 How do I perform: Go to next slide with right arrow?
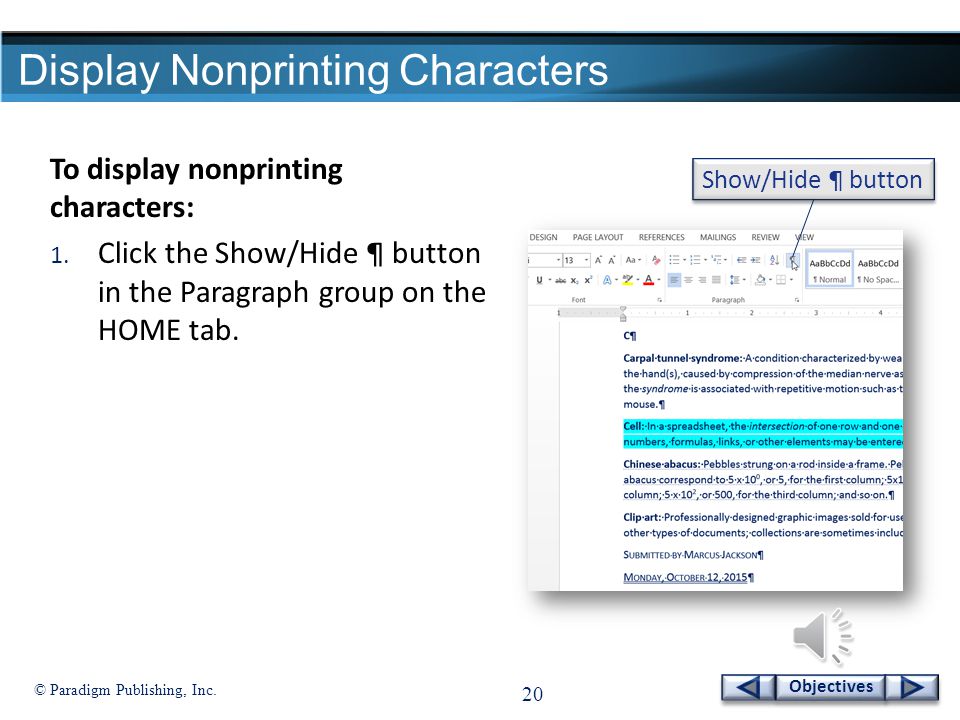[x=912, y=687]
